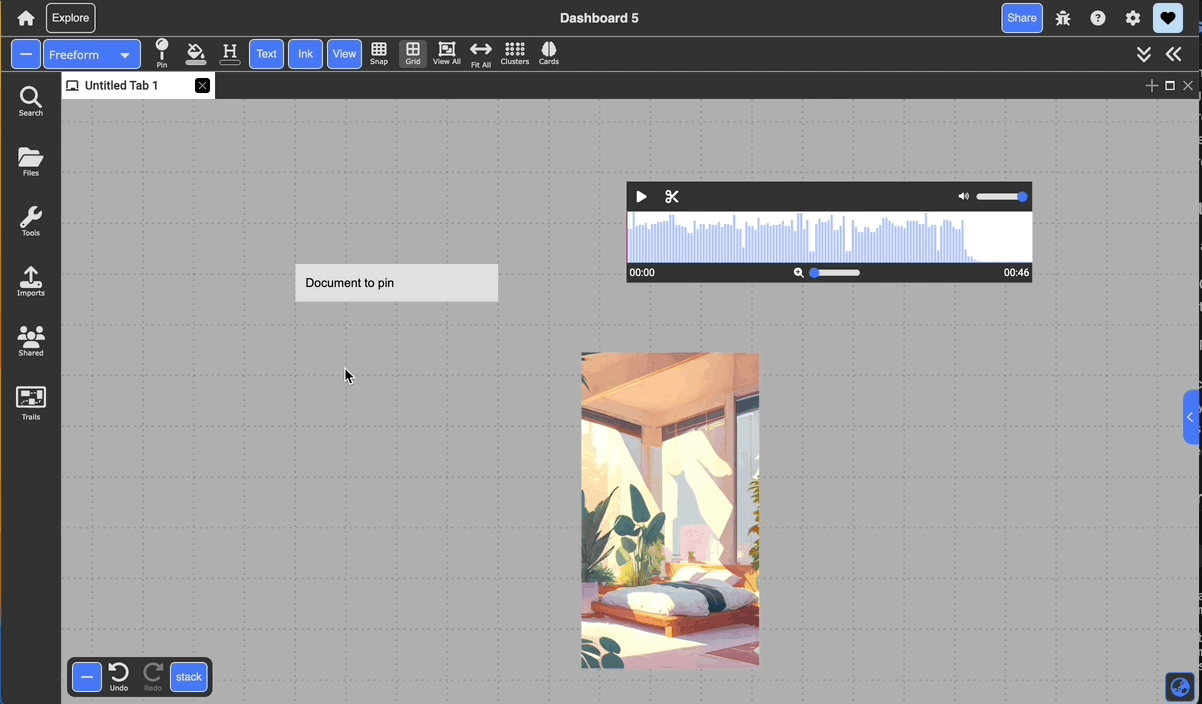The image size is (1202, 704).
Task: Open the Freeform view dropdown
Action: (91, 55)
